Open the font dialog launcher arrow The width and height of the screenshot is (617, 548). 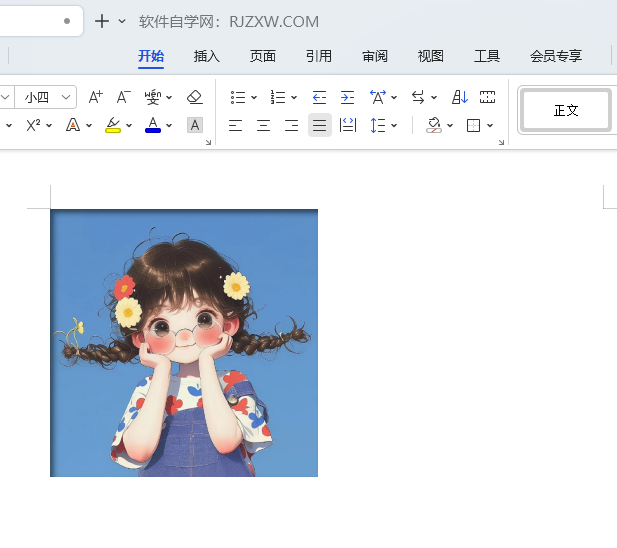[208, 142]
